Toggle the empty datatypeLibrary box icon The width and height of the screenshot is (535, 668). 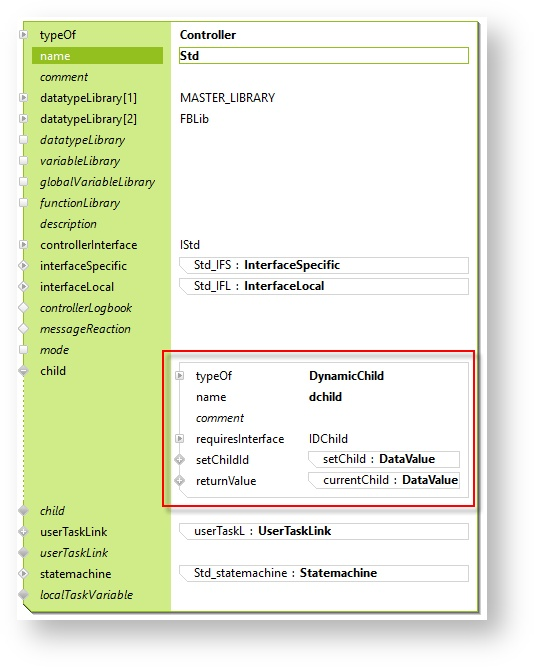click(x=23, y=139)
